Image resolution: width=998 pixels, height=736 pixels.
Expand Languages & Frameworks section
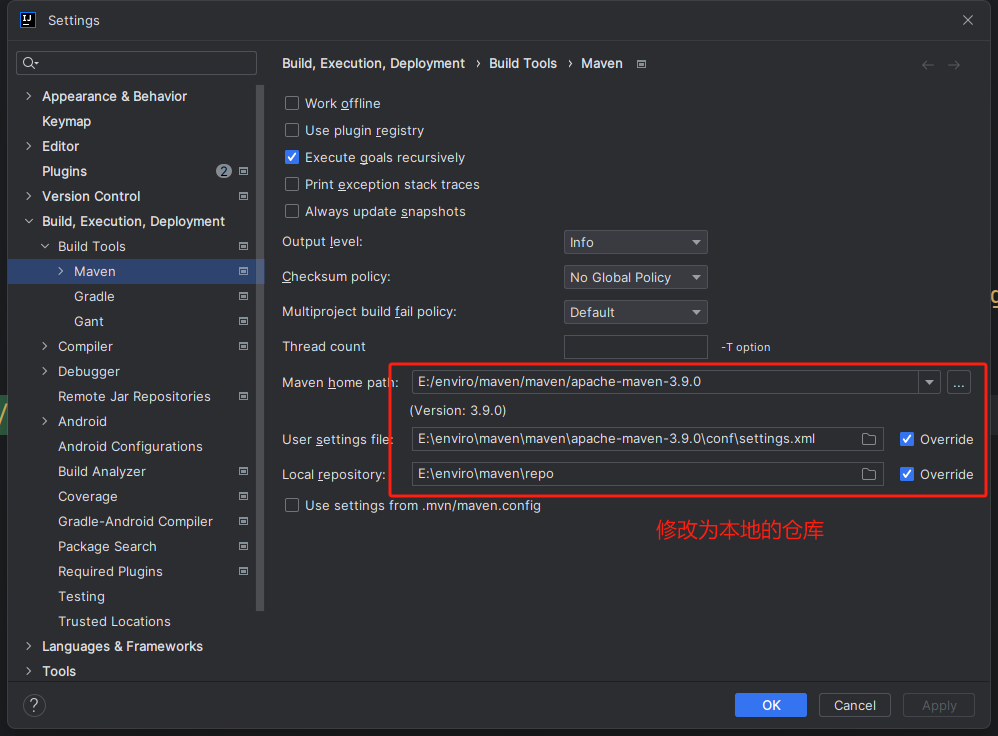click(x=29, y=646)
